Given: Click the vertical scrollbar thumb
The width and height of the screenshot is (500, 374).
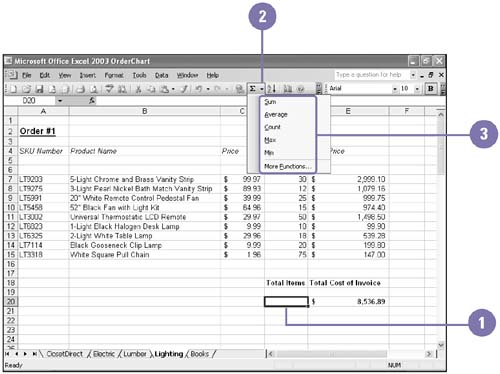Looking at the screenshot, I should [441, 147].
